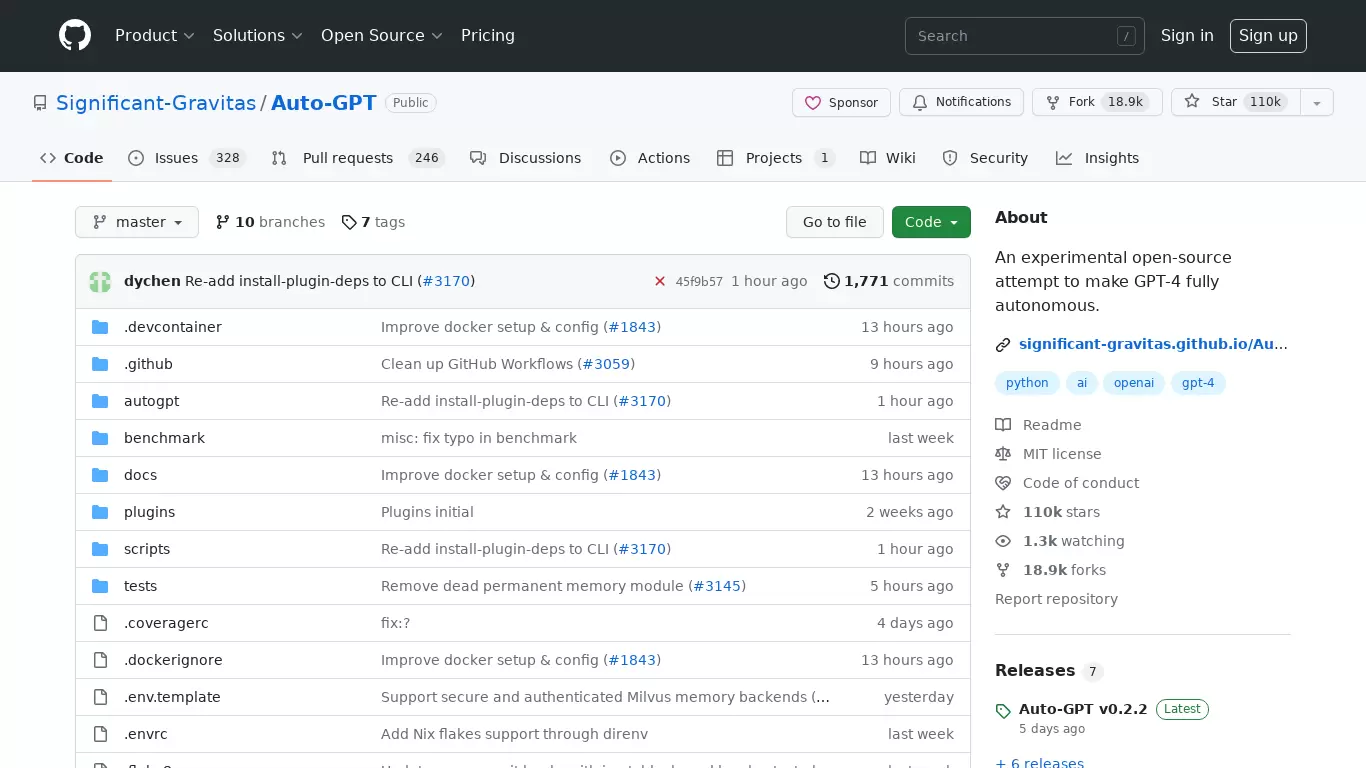Click the GitHub Octocat logo
This screenshot has width=1366, height=768.
click(x=75, y=35)
